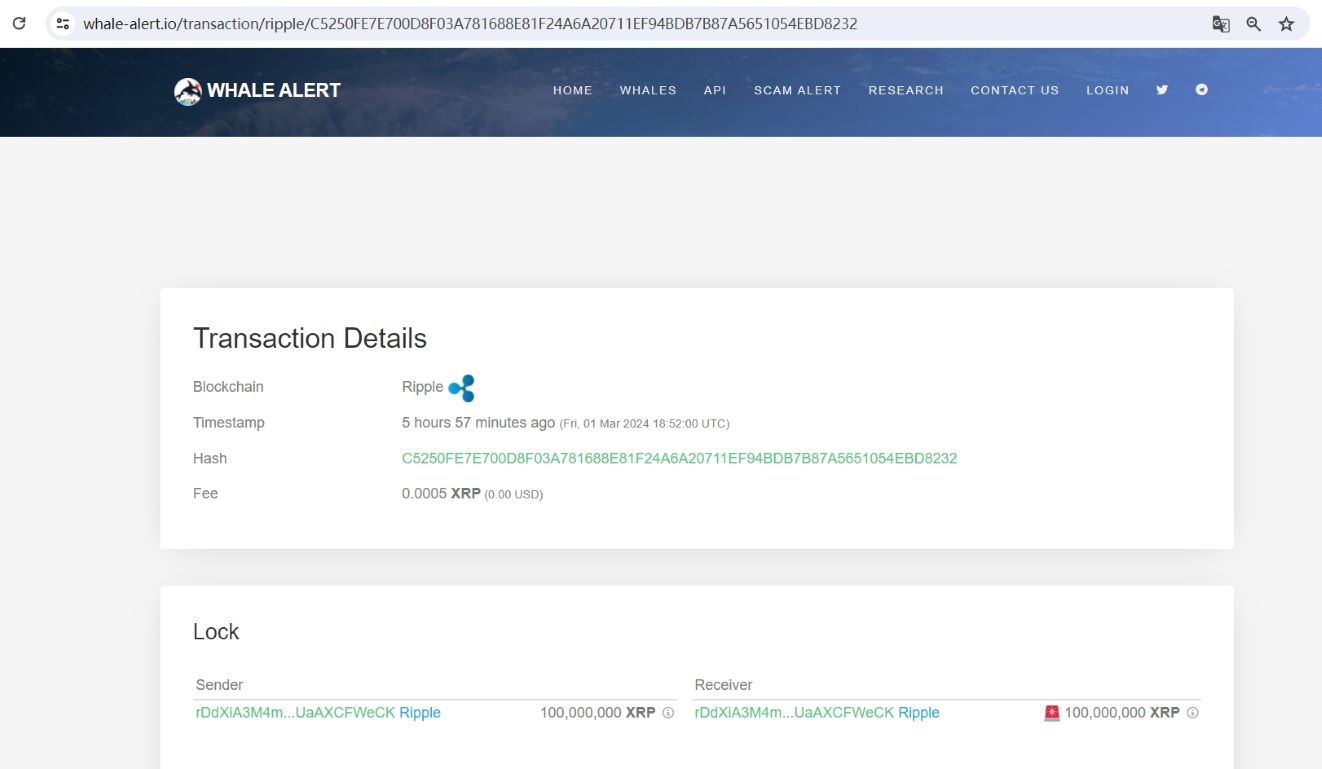Click the Lock section heading

pos(216,632)
